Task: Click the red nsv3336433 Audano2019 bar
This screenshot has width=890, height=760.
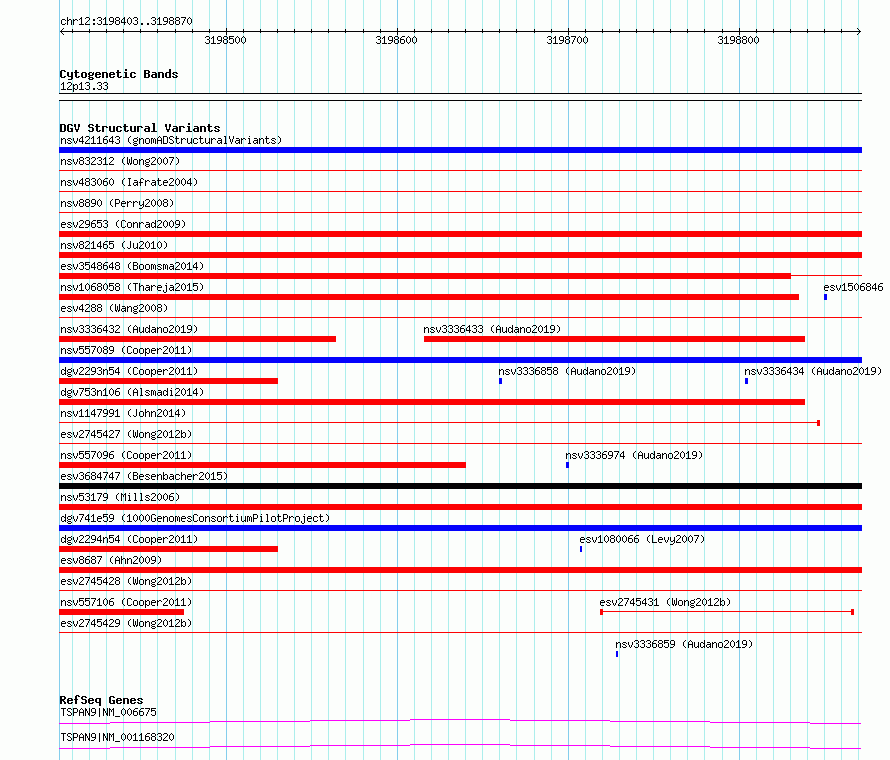Action: click(614, 339)
